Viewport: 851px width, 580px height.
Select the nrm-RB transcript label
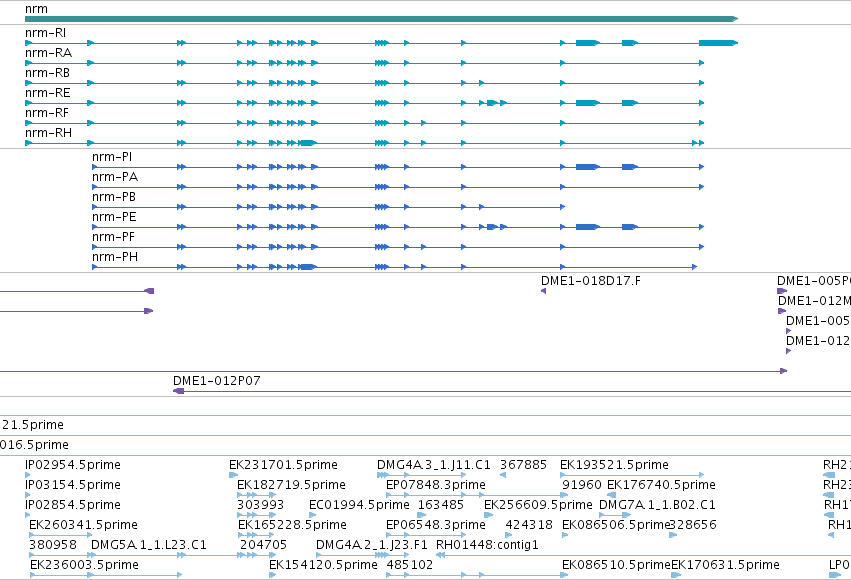47,73
